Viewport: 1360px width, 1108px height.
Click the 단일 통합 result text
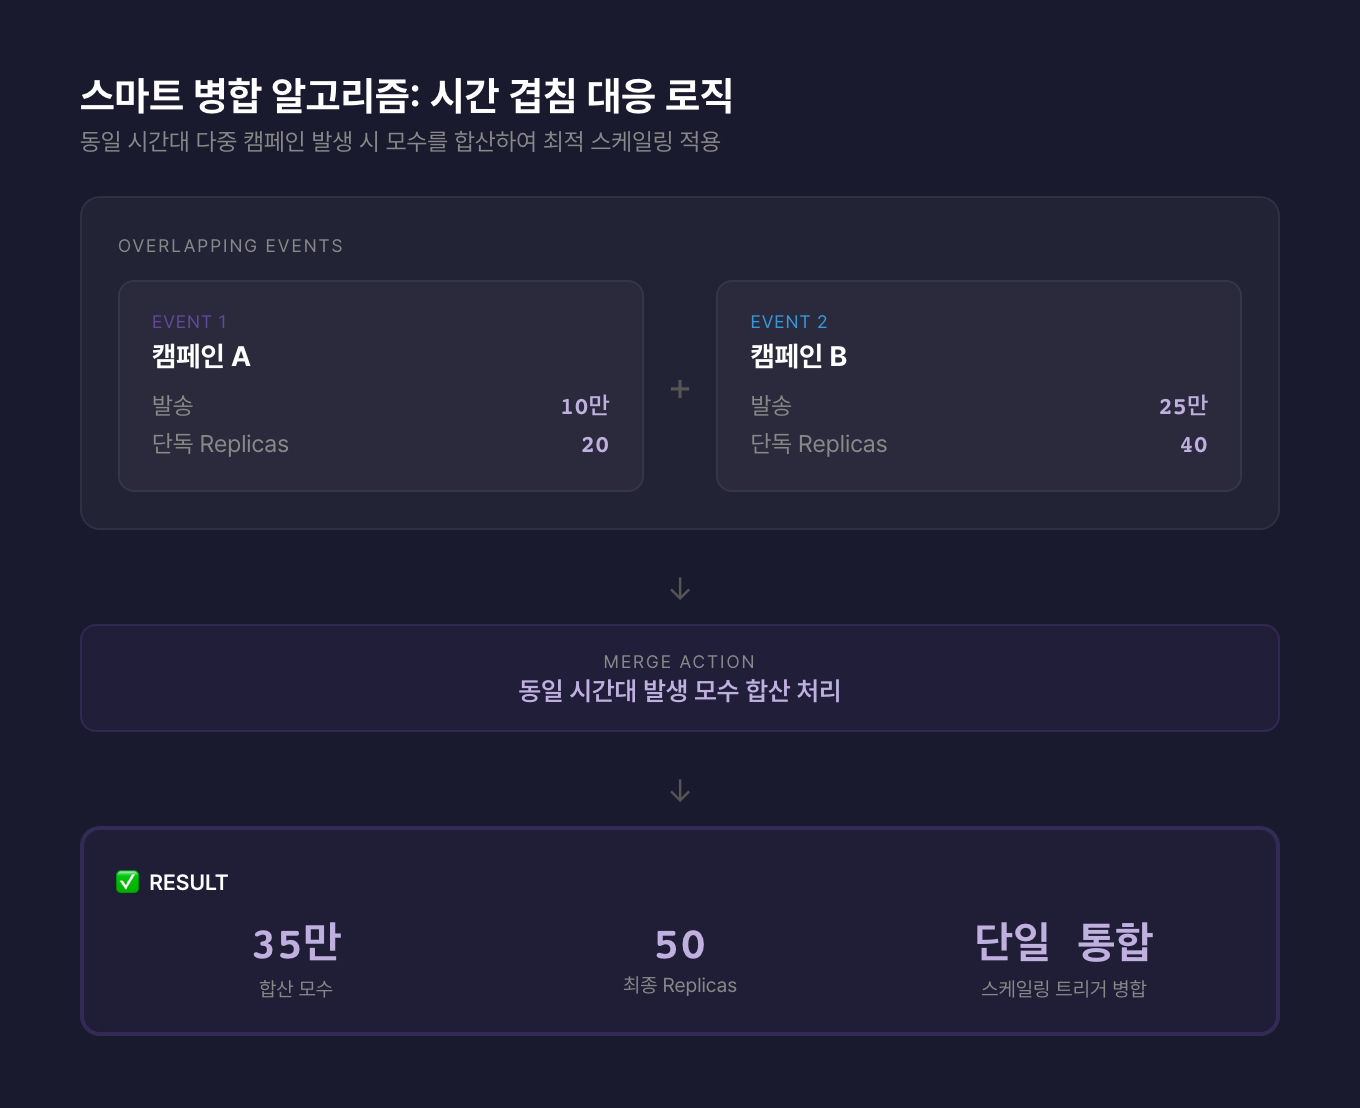[x=1063, y=942]
